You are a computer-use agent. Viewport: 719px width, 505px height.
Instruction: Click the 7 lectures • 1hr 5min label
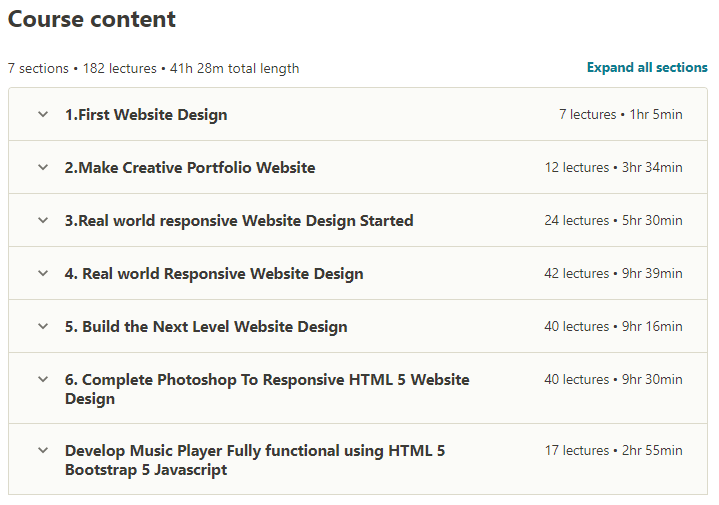[620, 115]
